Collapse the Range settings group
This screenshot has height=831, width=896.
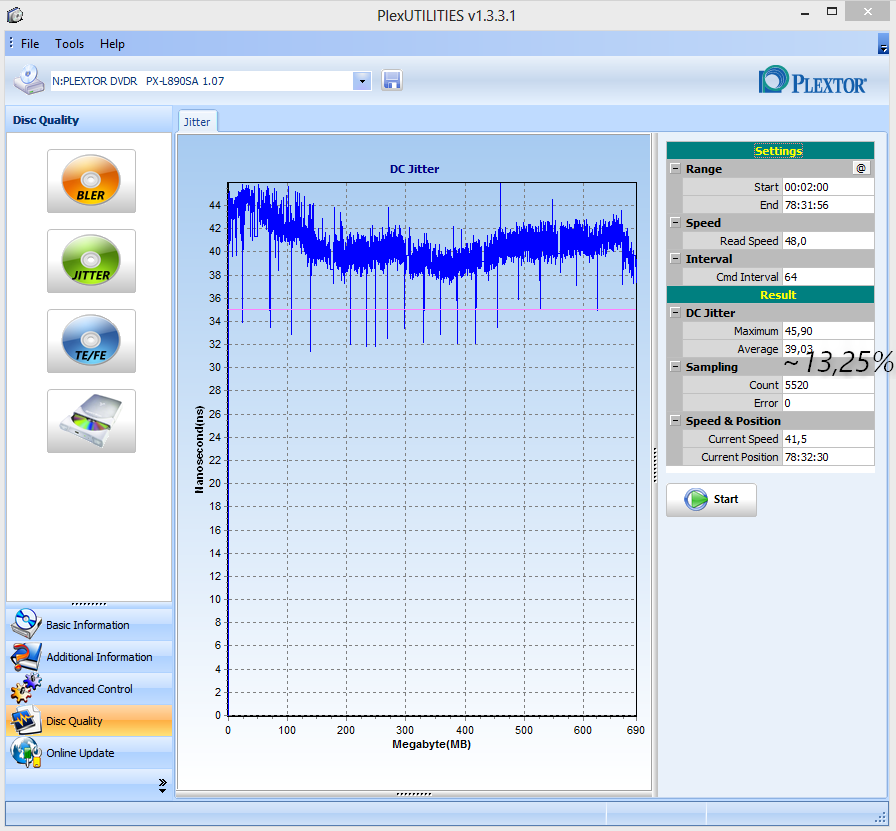(x=675, y=169)
